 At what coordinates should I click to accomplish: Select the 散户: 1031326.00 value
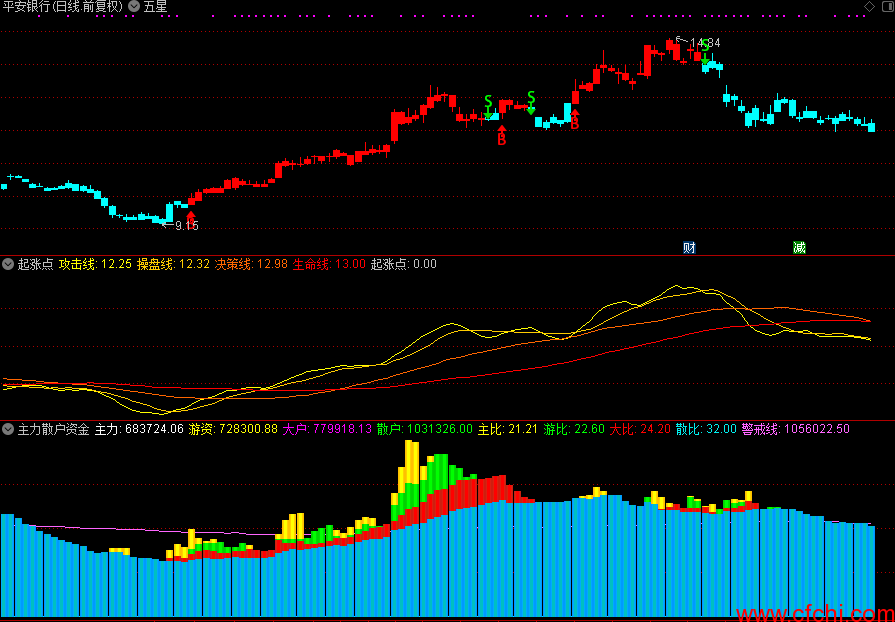425,429
